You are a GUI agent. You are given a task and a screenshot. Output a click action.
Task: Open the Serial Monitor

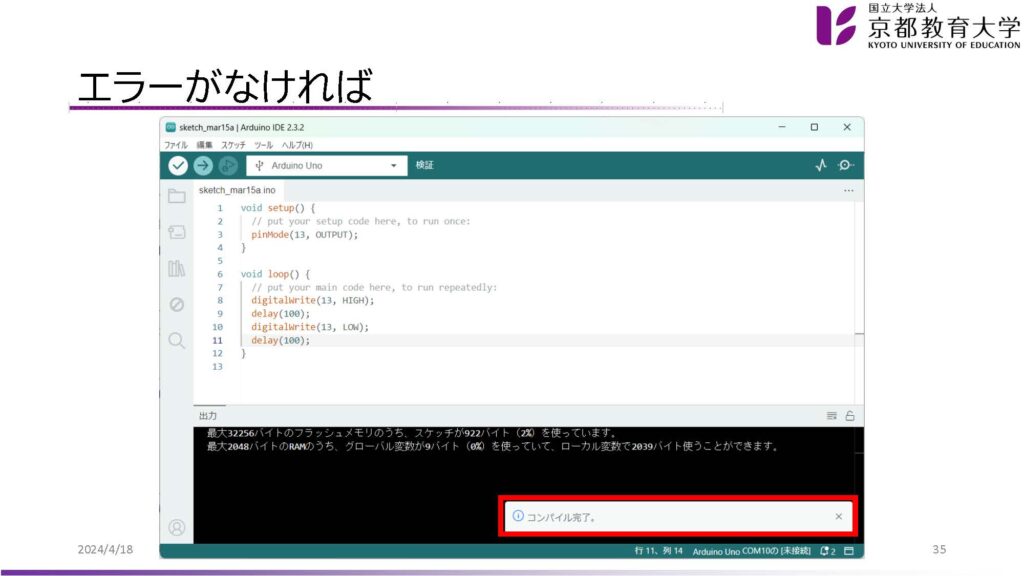pos(846,166)
